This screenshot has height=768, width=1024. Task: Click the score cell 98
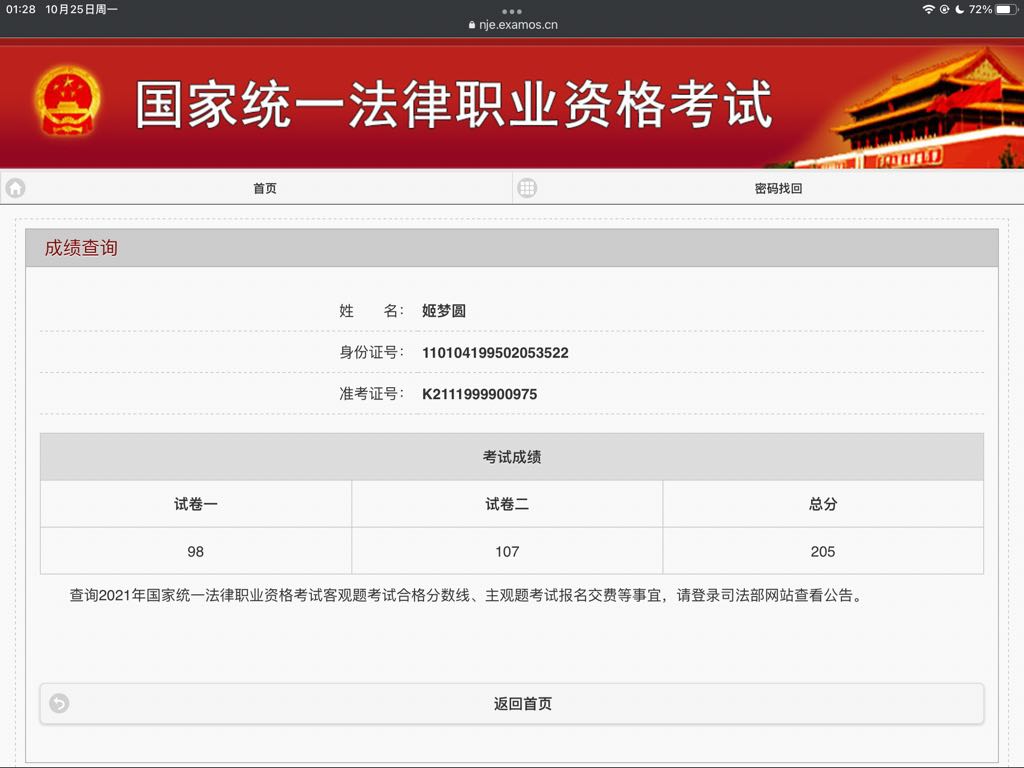[x=196, y=551]
